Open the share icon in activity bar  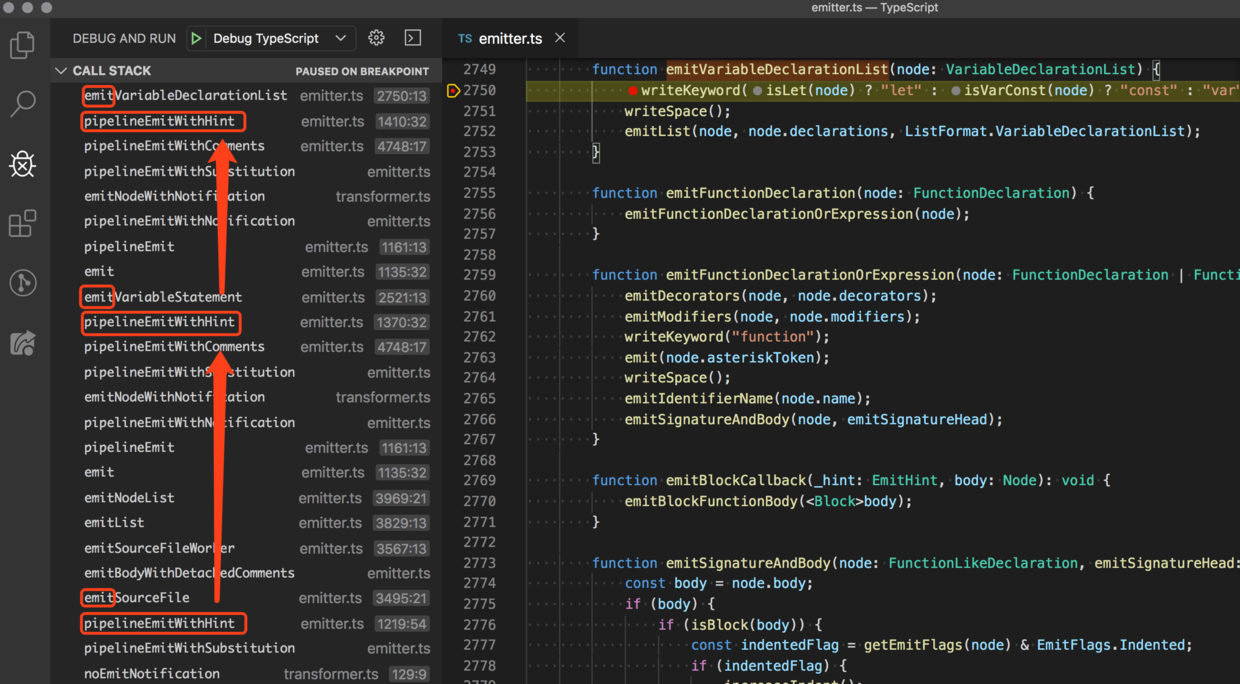22,343
